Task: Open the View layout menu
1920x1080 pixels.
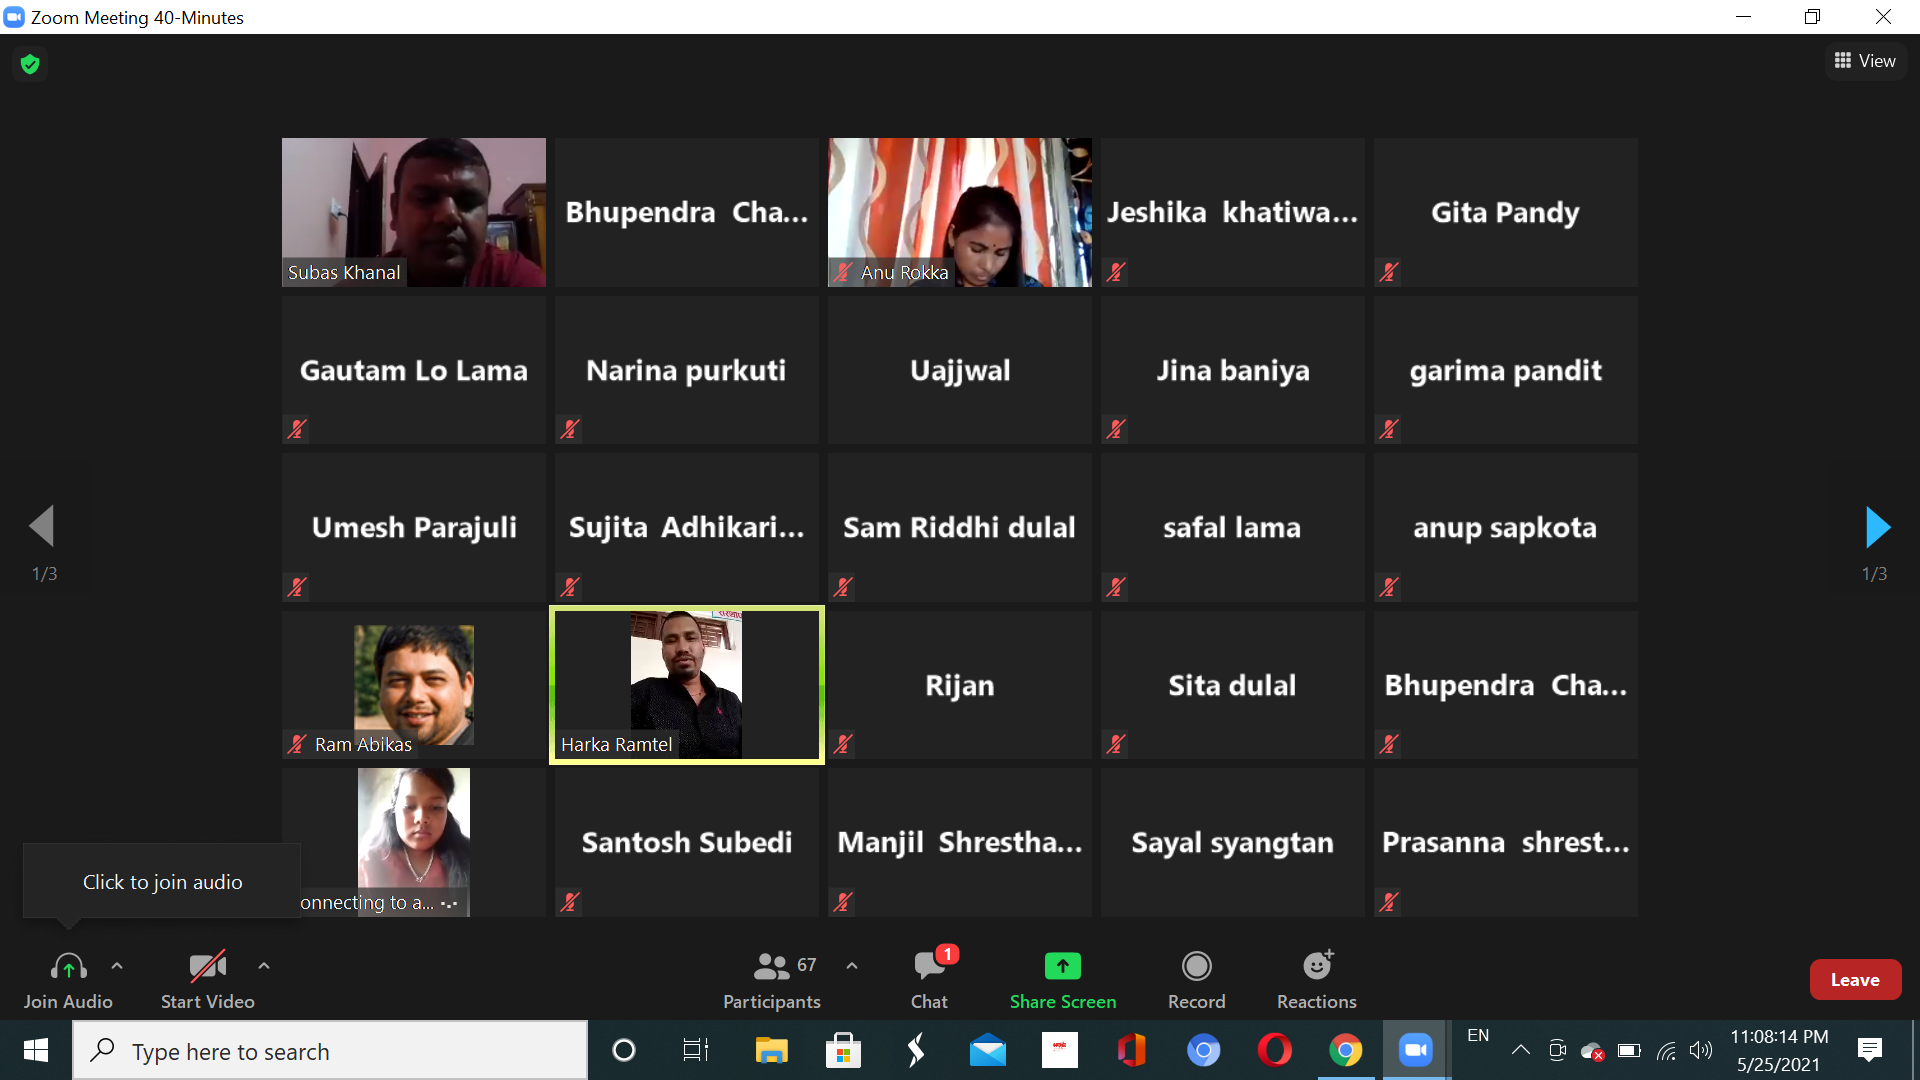Action: pos(1865,61)
